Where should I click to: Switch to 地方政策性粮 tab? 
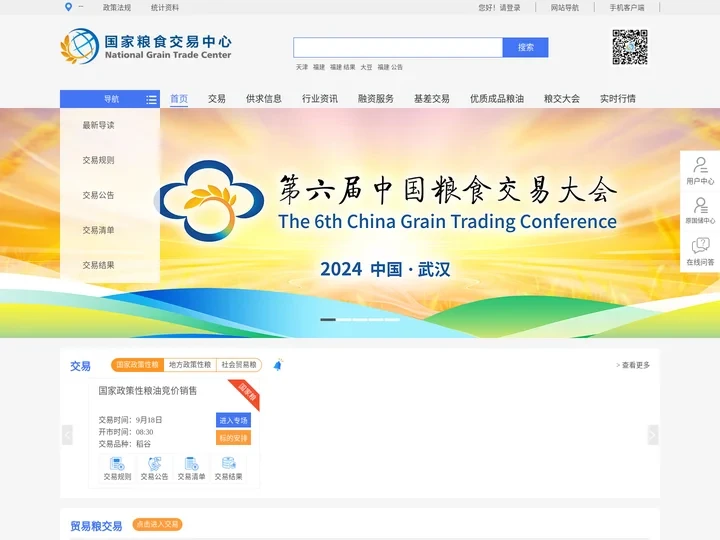[190, 365]
